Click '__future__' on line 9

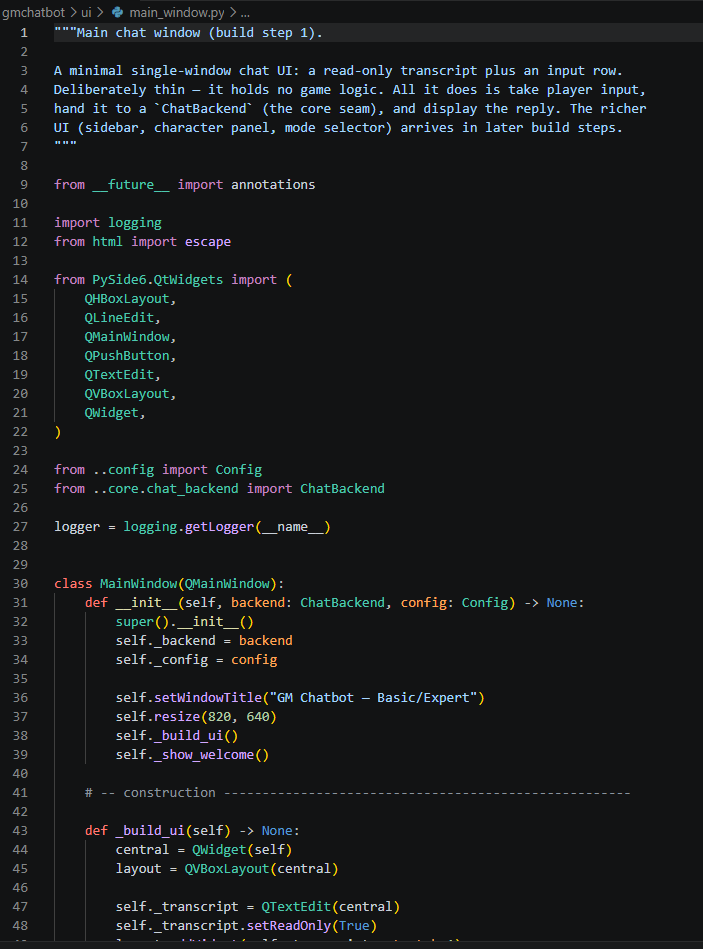(131, 185)
